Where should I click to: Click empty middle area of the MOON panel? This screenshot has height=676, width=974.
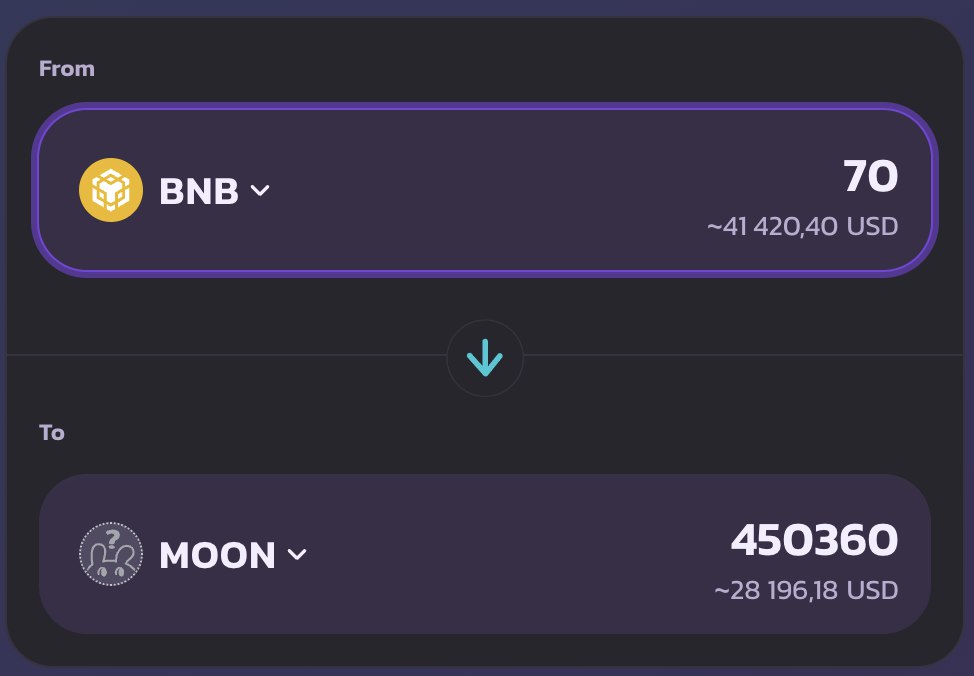tap(500, 554)
